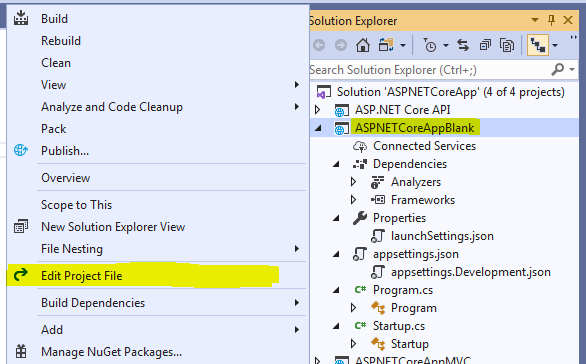Click the Frameworks icon
586x364 pixels.
click(x=377, y=200)
